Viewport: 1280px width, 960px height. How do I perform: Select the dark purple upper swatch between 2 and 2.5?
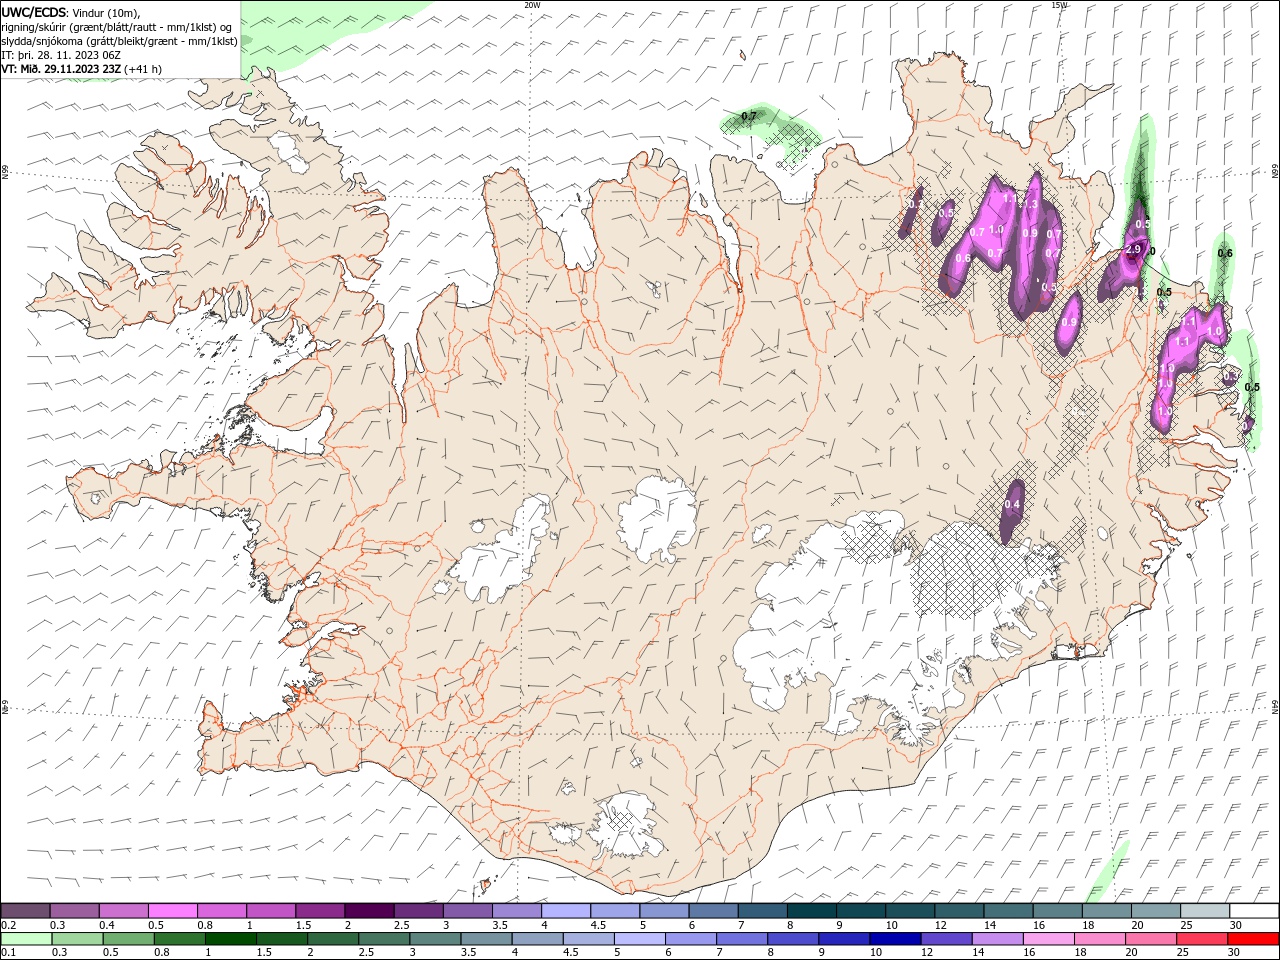370,910
